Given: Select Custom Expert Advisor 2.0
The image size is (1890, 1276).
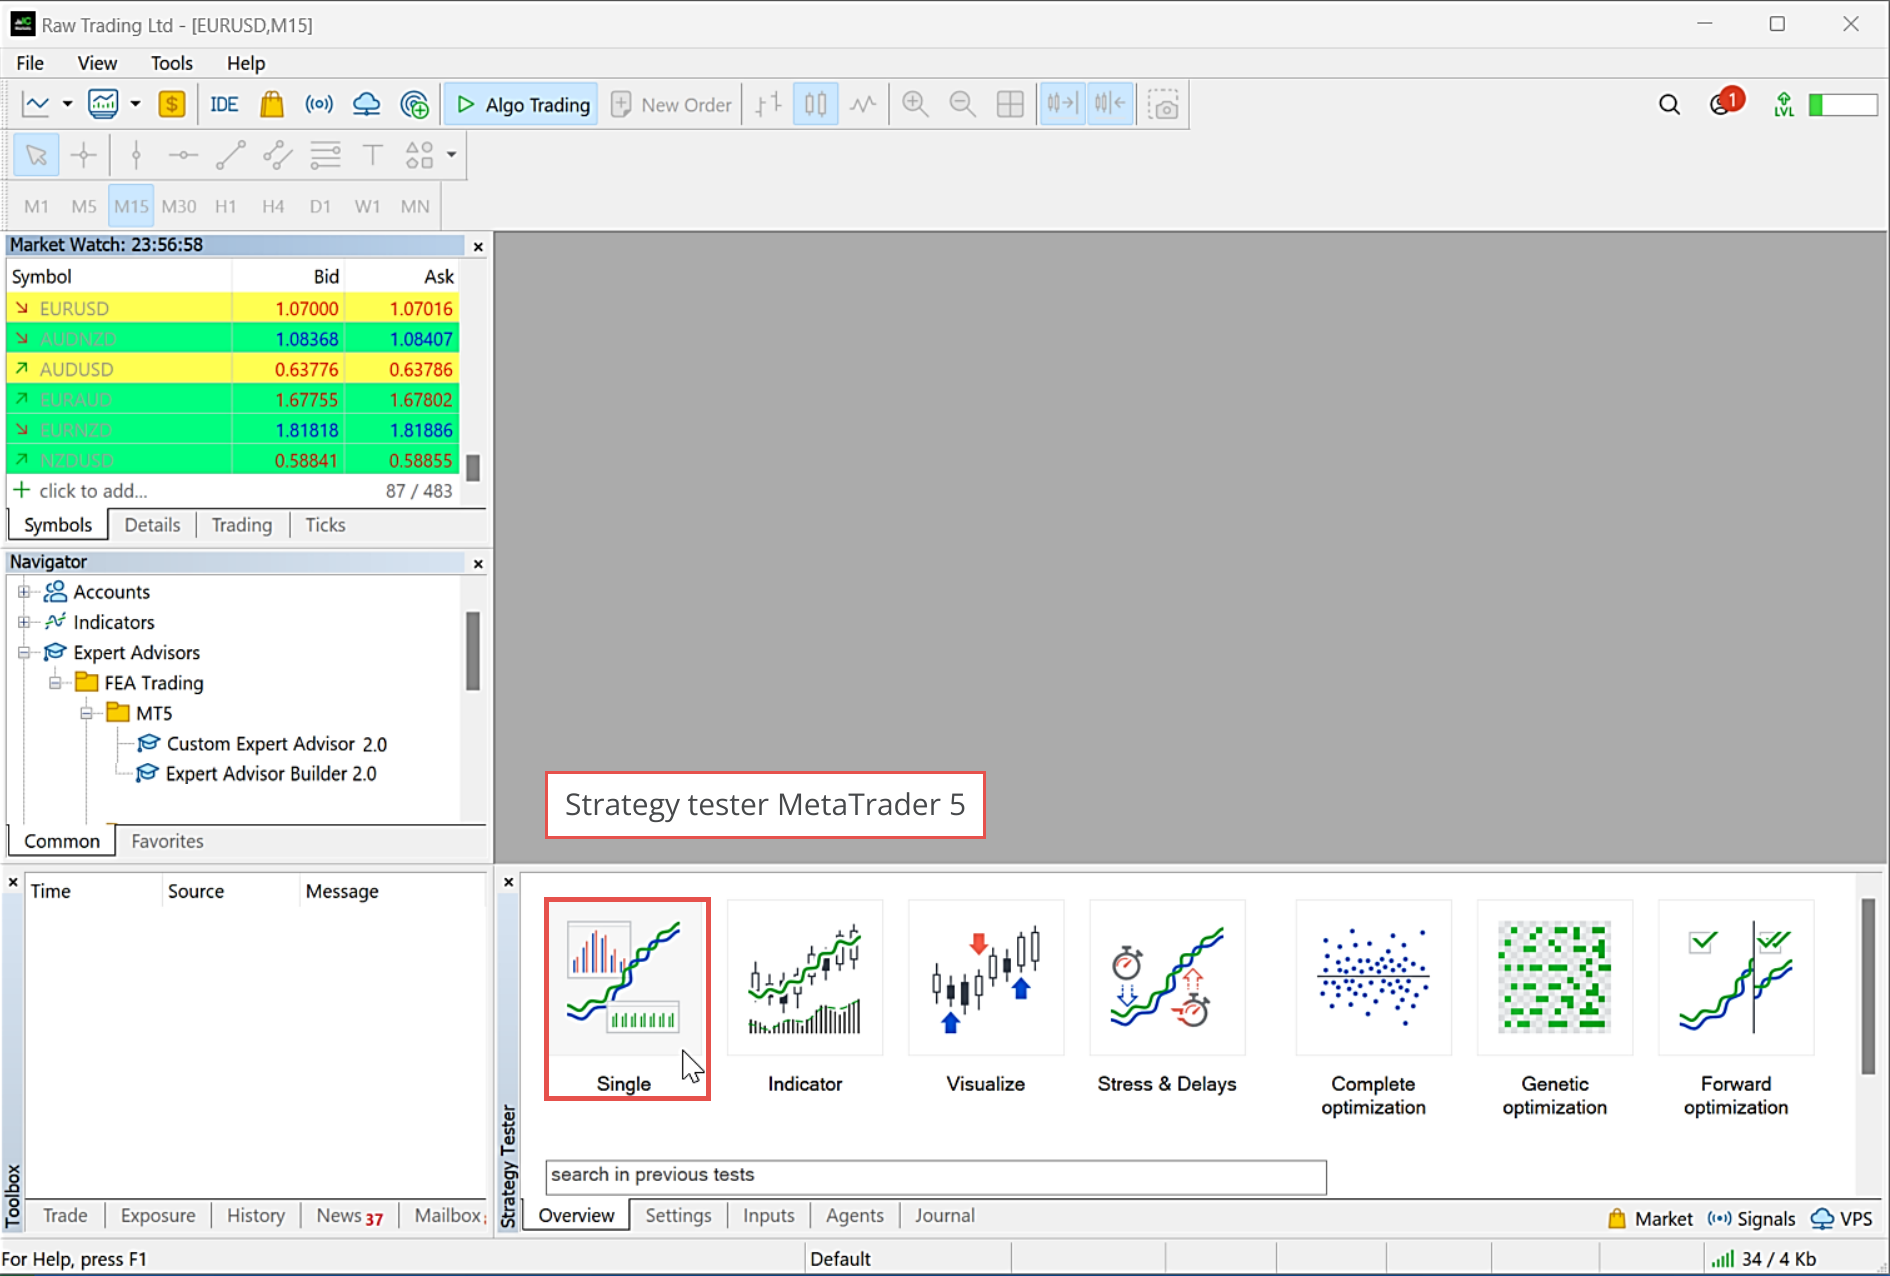Looking at the screenshot, I should tap(276, 744).
